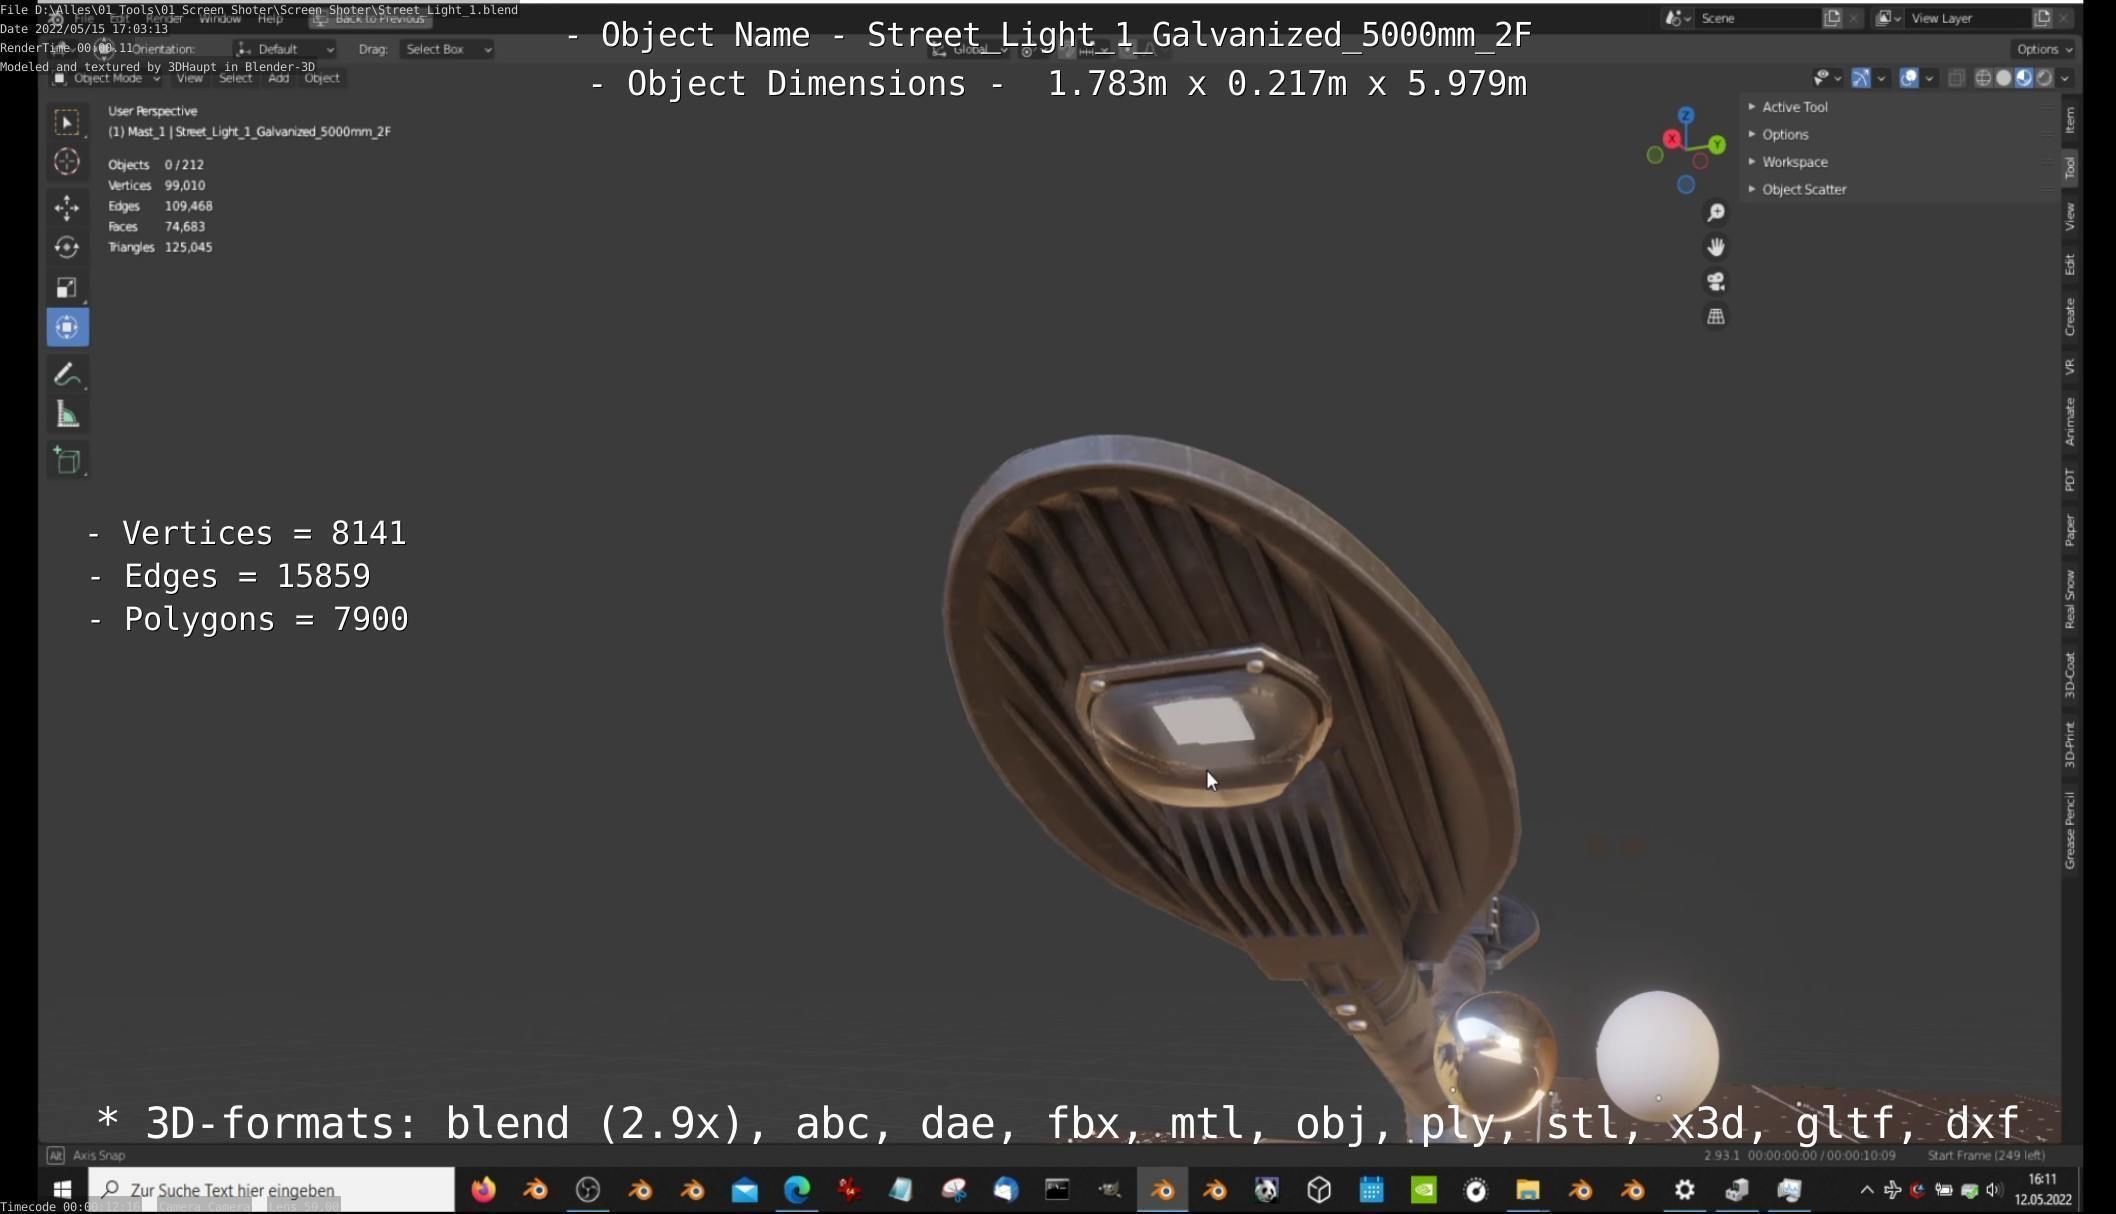Open the shading options dropdown arrow

click(x=2066, y=78)
